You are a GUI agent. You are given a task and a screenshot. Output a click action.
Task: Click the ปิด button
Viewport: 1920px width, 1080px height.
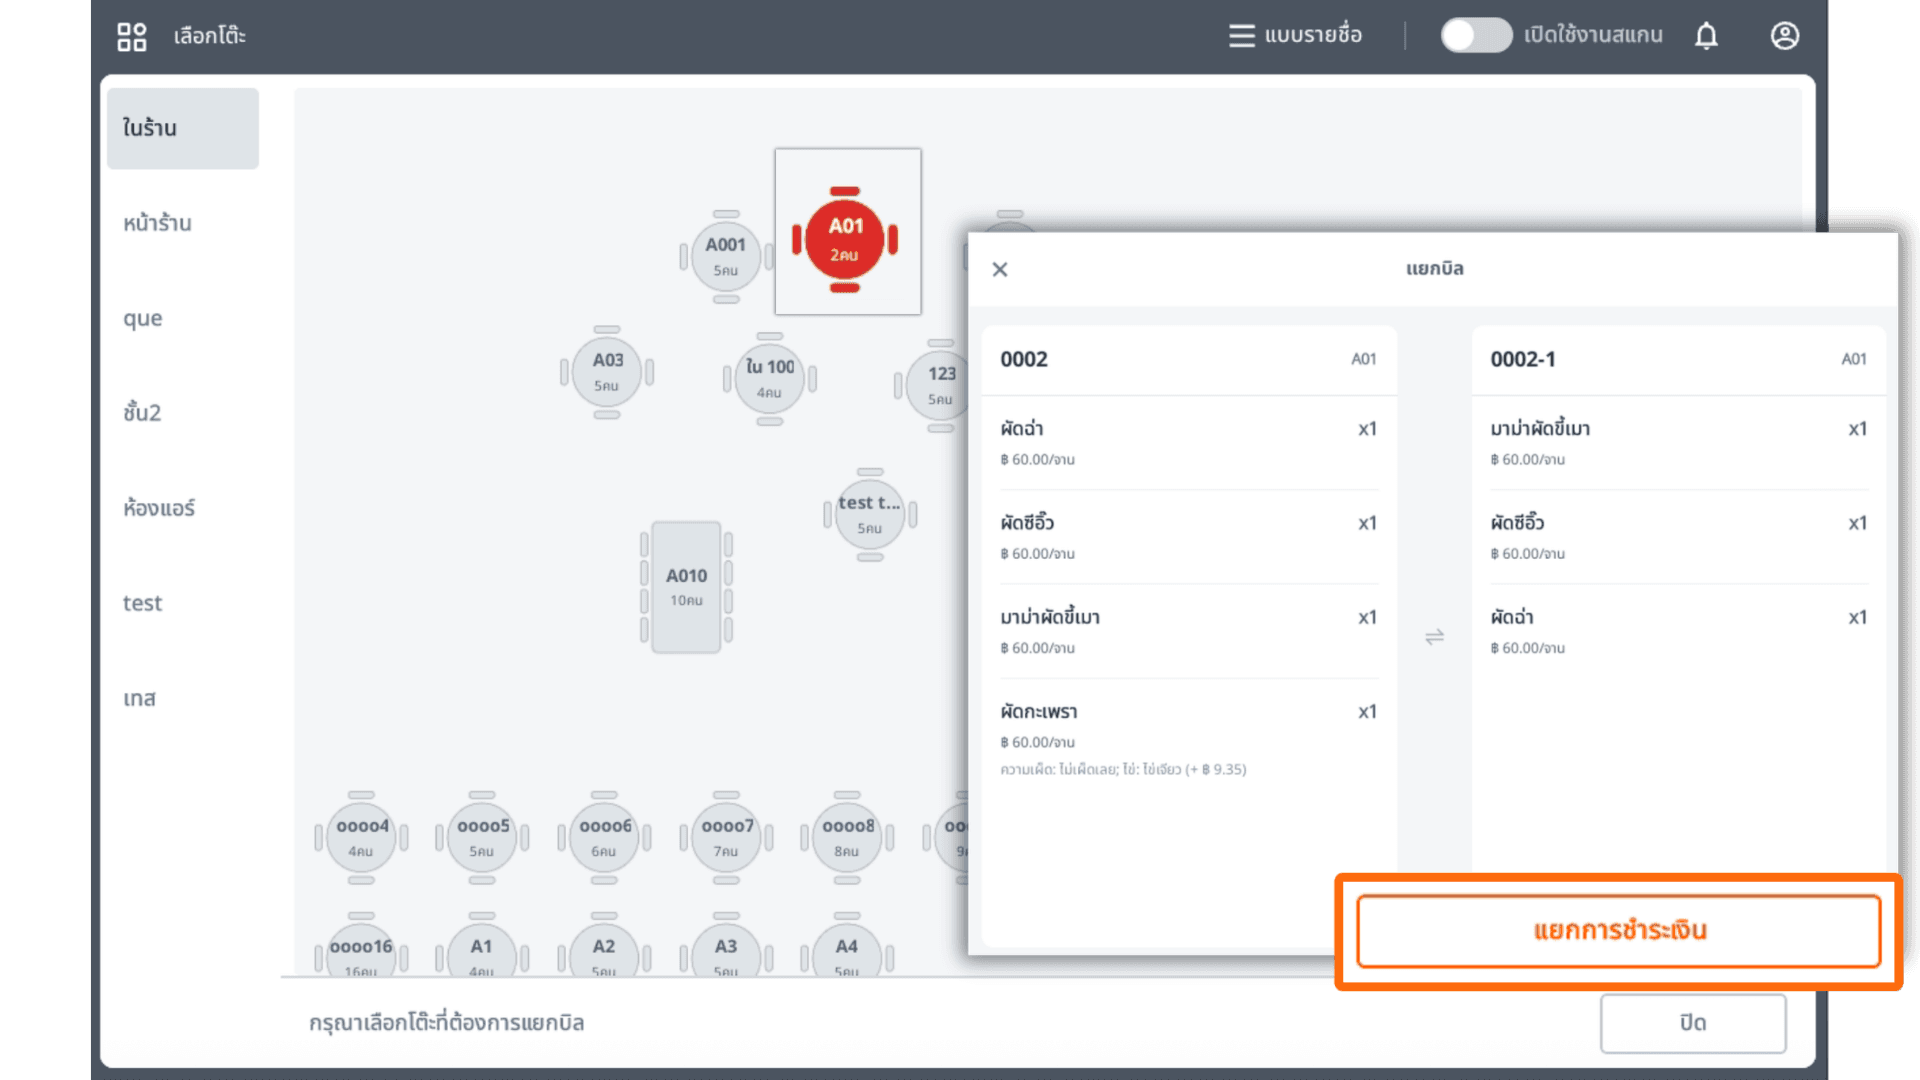(1692, 1023)
